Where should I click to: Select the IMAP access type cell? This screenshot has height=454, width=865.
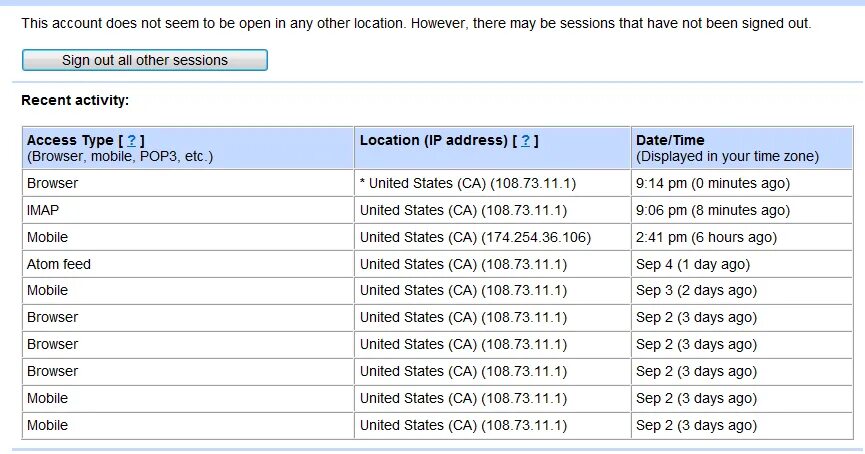(44, 210)
